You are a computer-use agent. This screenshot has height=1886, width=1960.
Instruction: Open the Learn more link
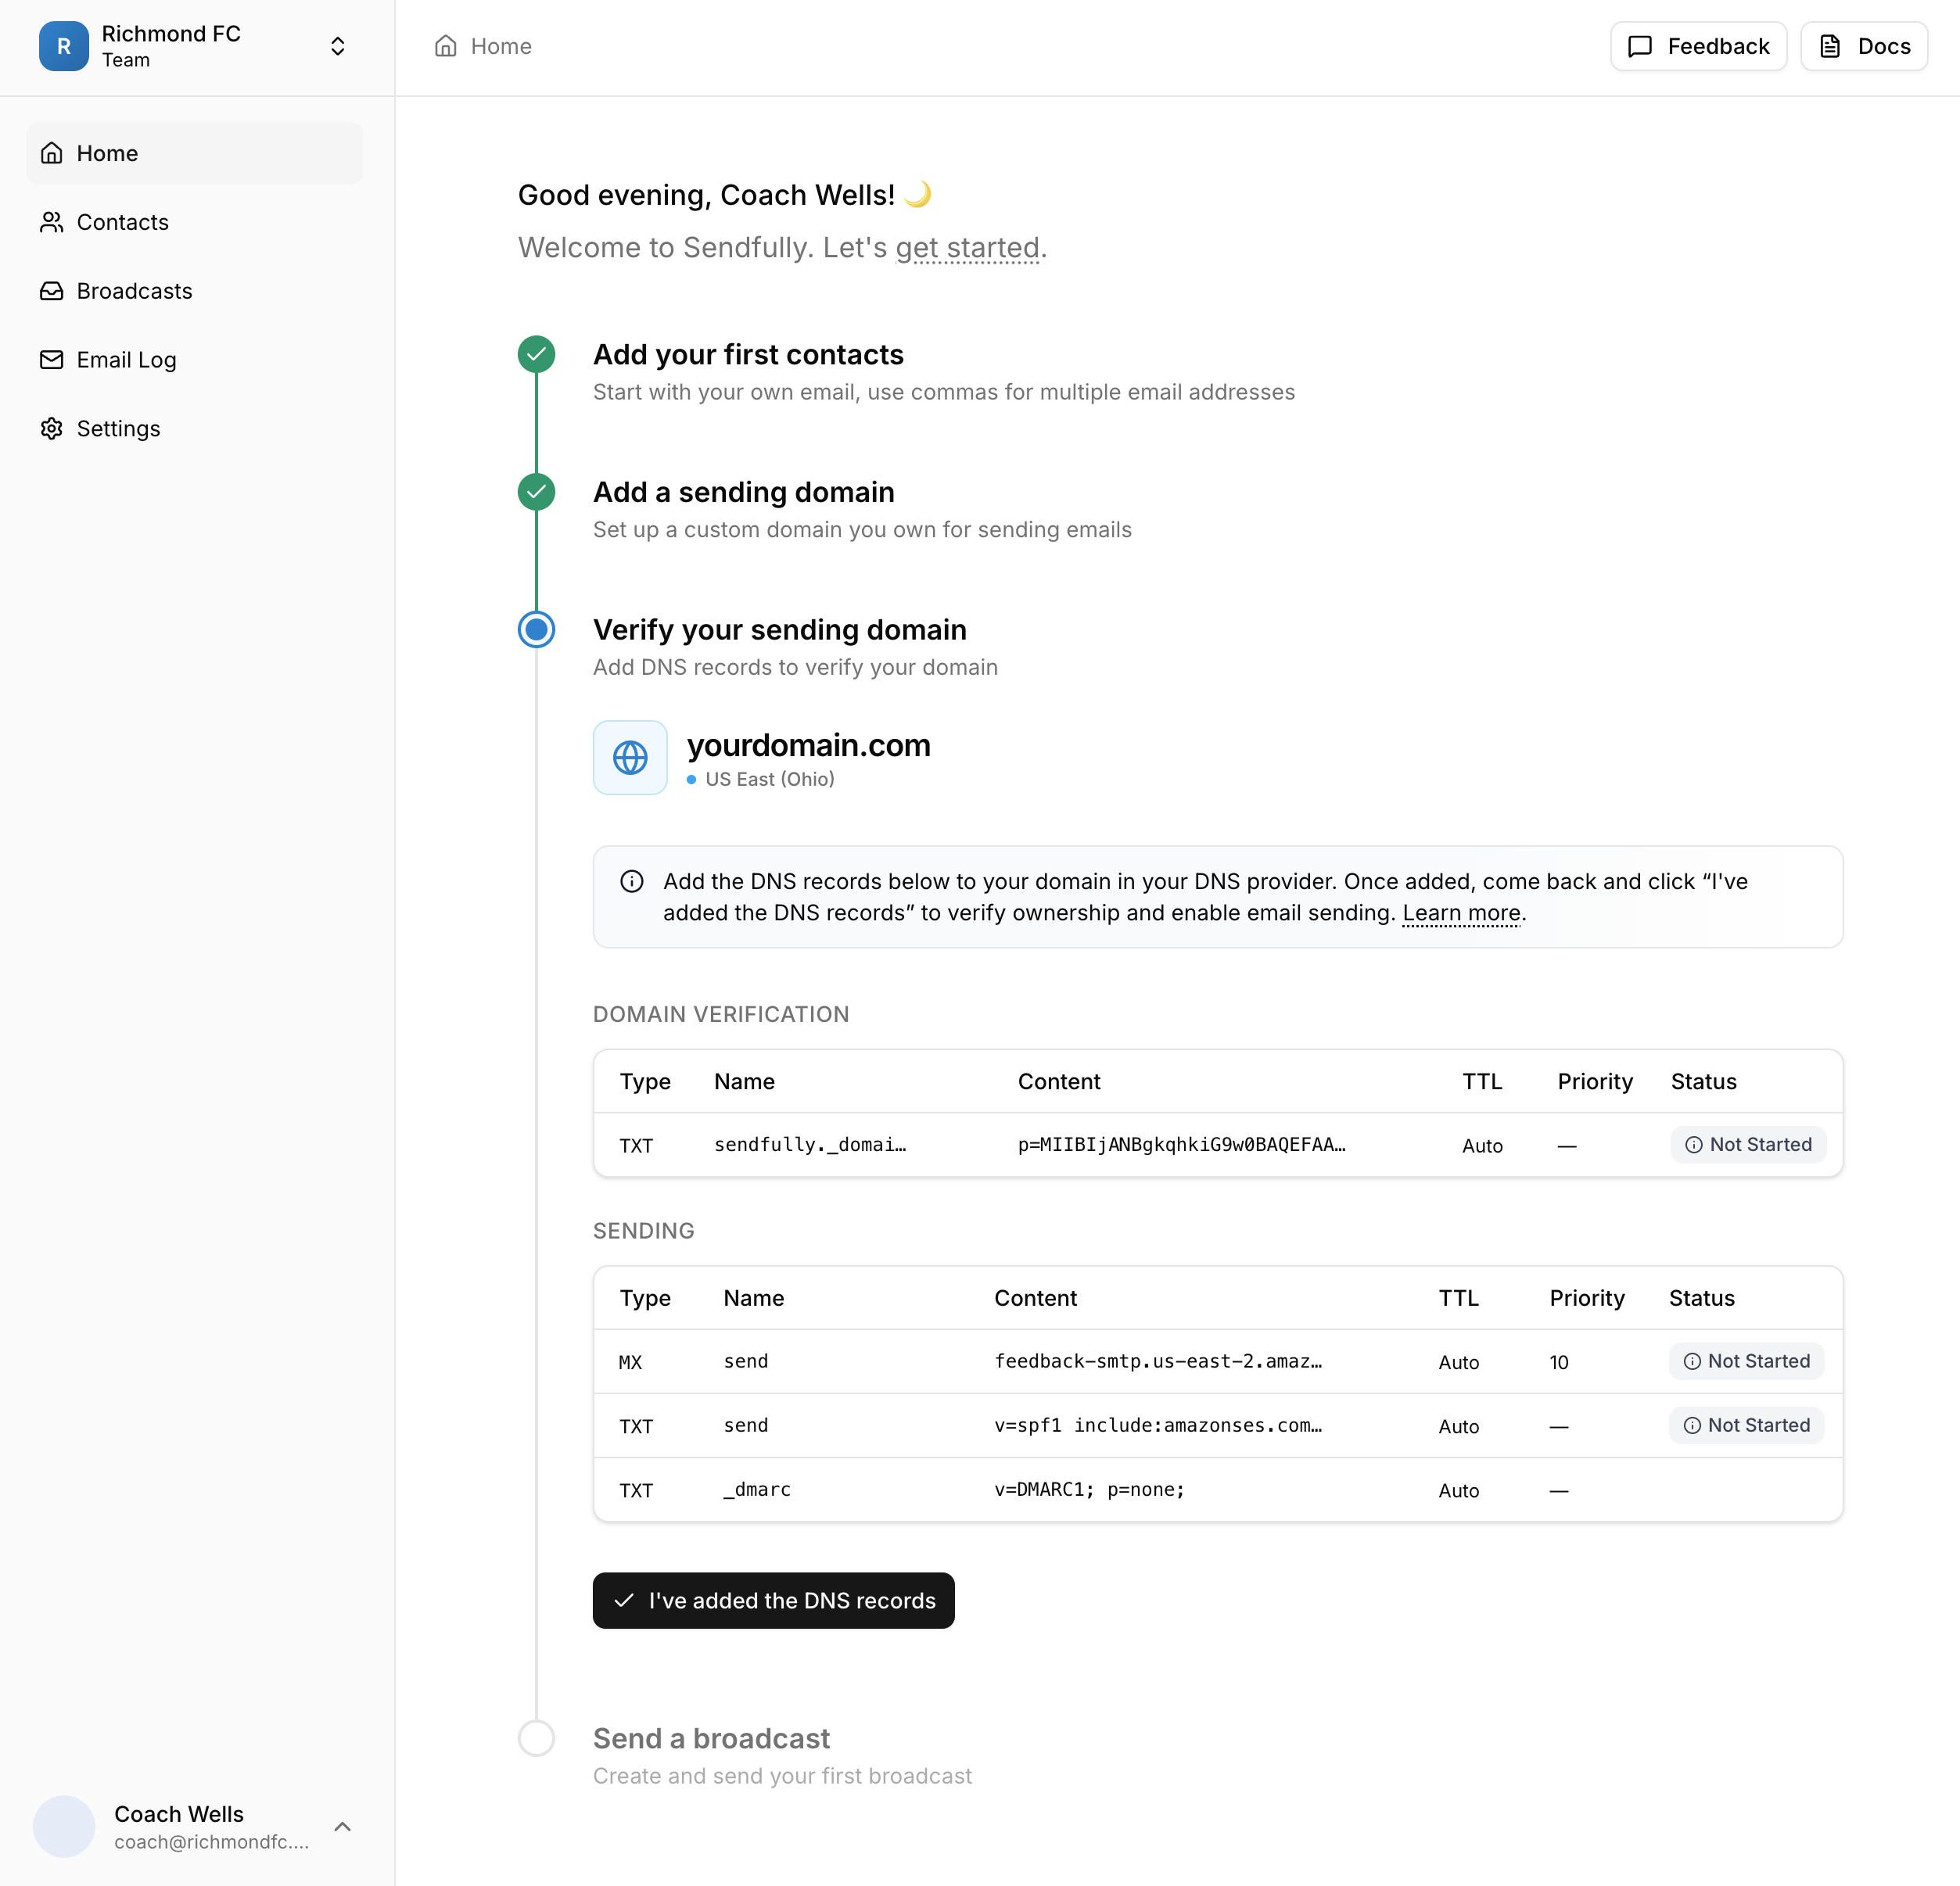click(x=1461, y=913)
